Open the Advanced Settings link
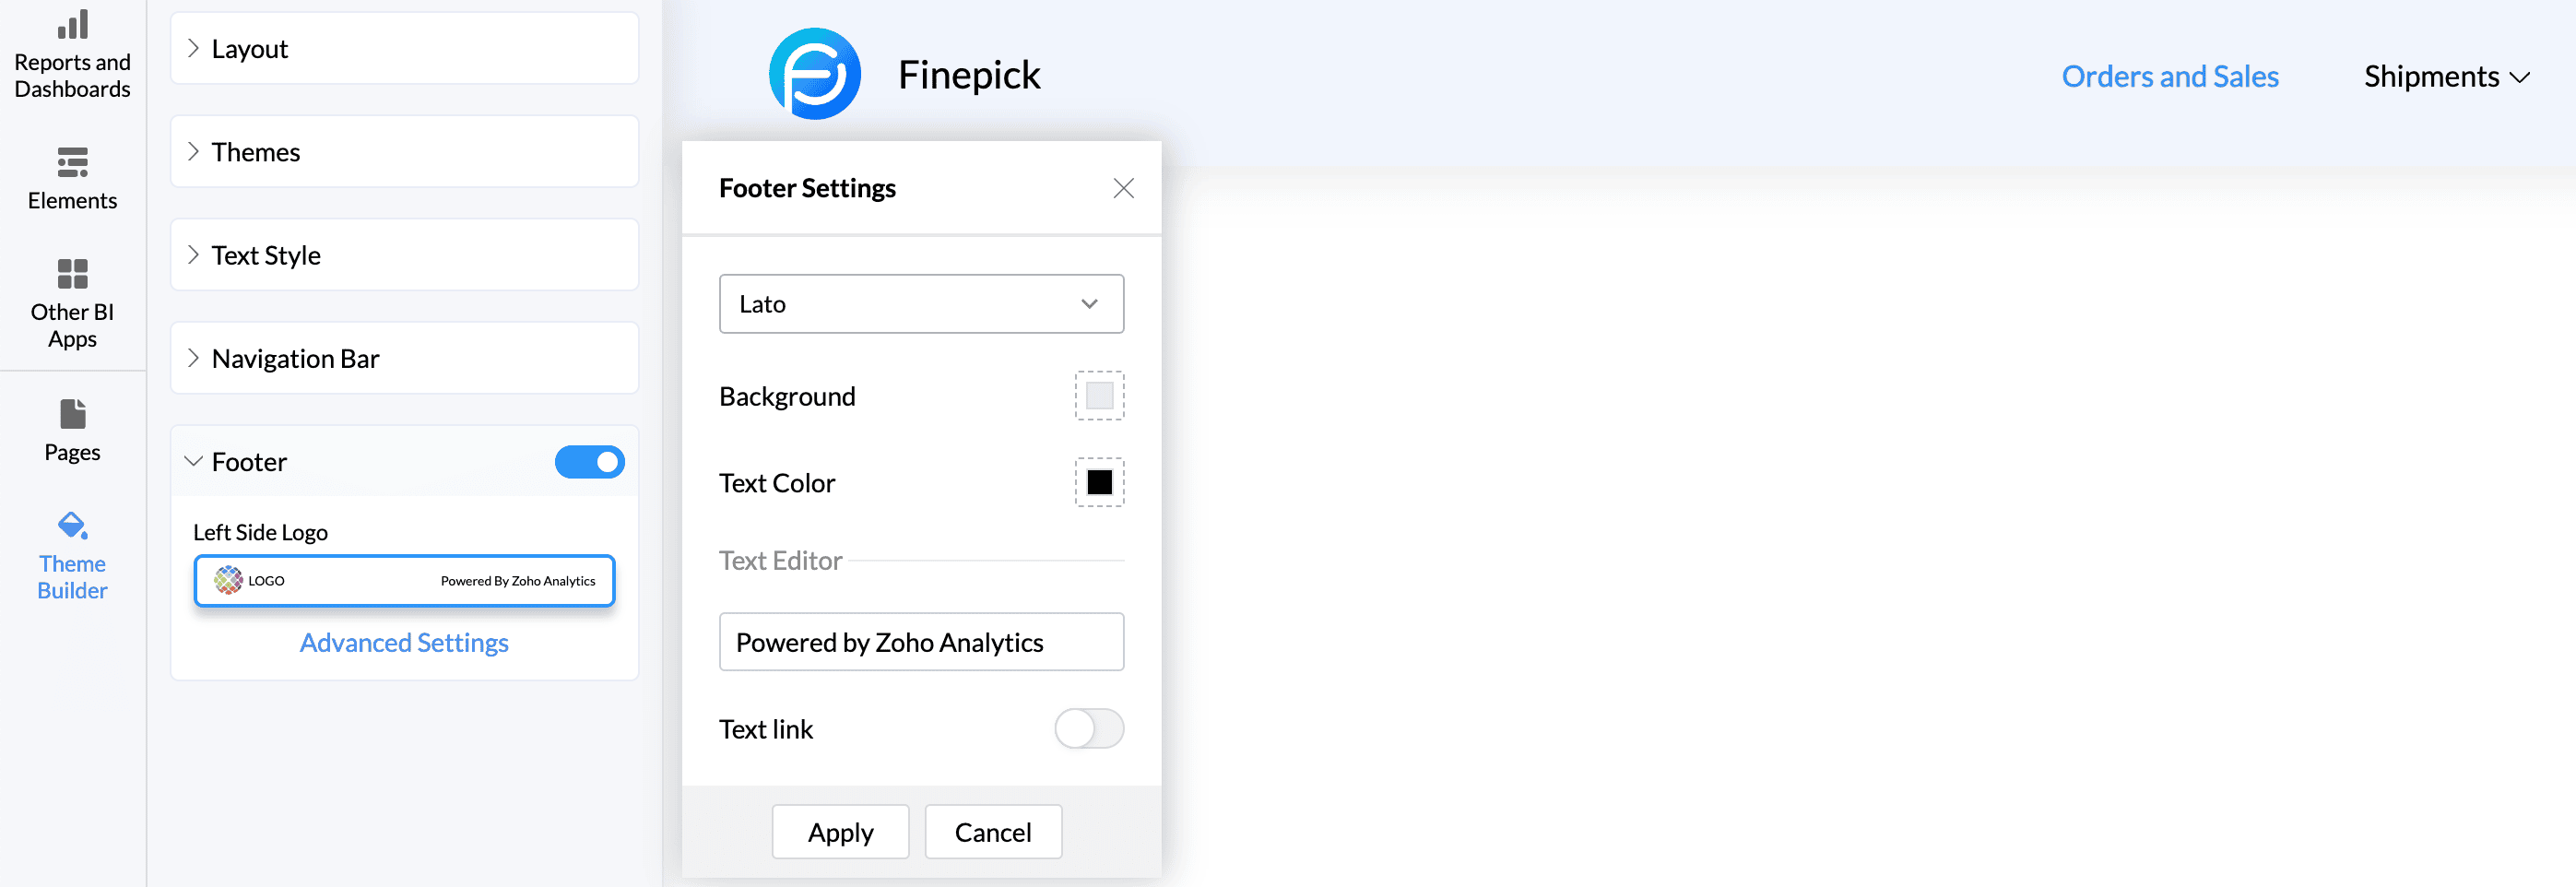This screenshot has width=2576, height=887. tap(404, 643)
